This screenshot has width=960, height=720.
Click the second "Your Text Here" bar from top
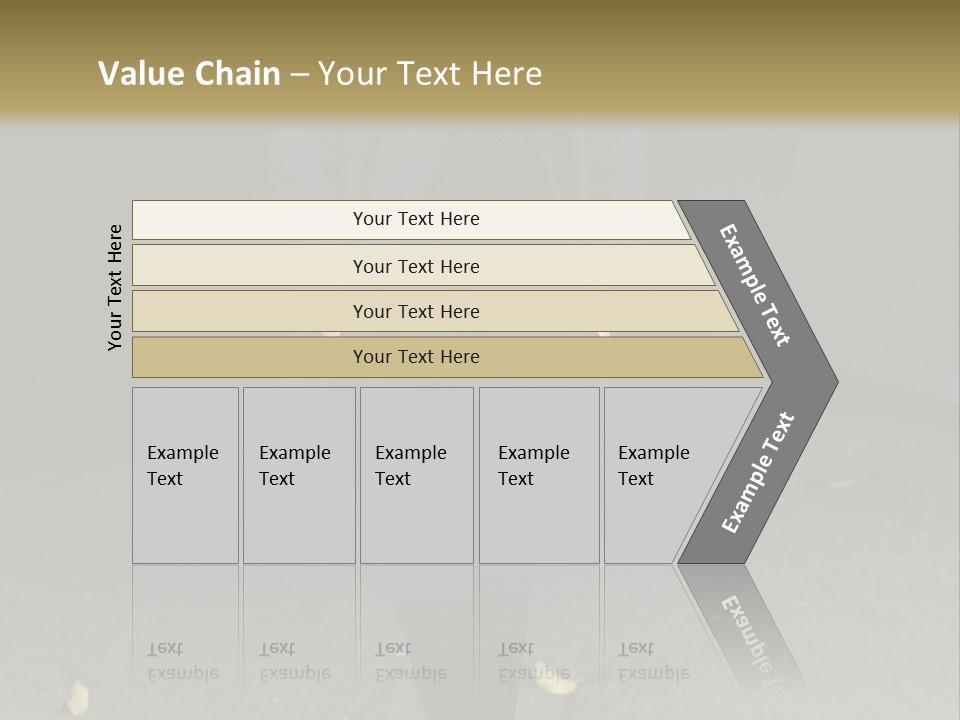[416, 266]
